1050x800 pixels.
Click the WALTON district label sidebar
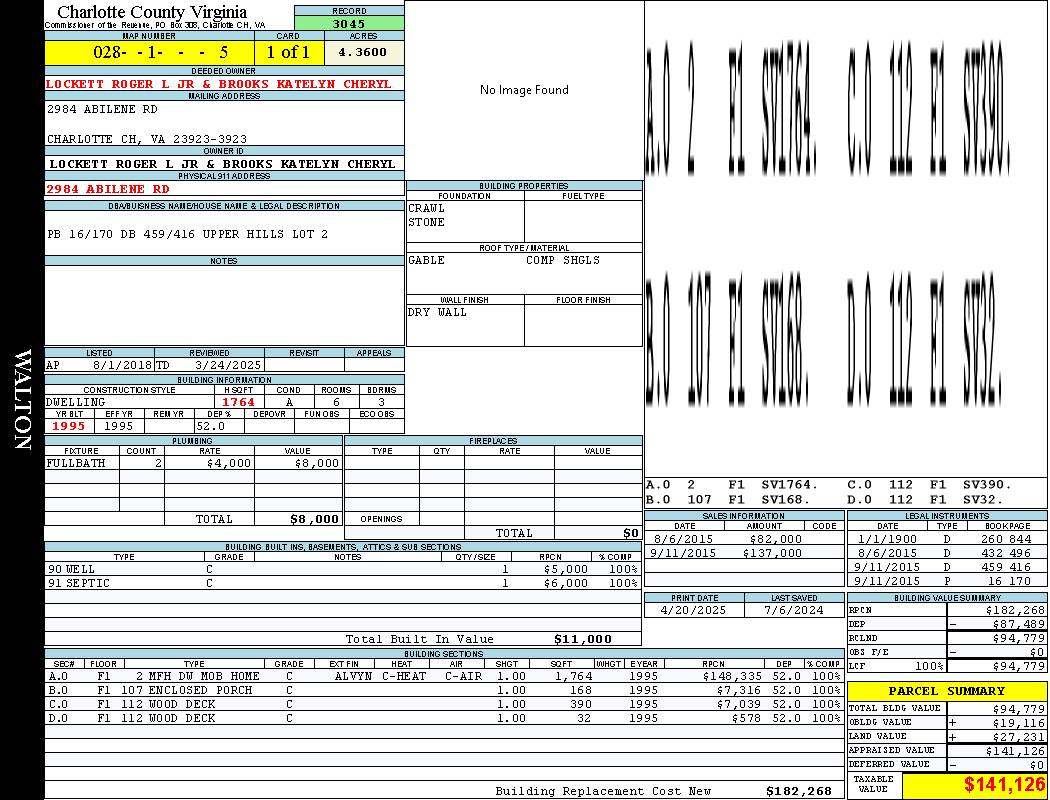(23, 400)
